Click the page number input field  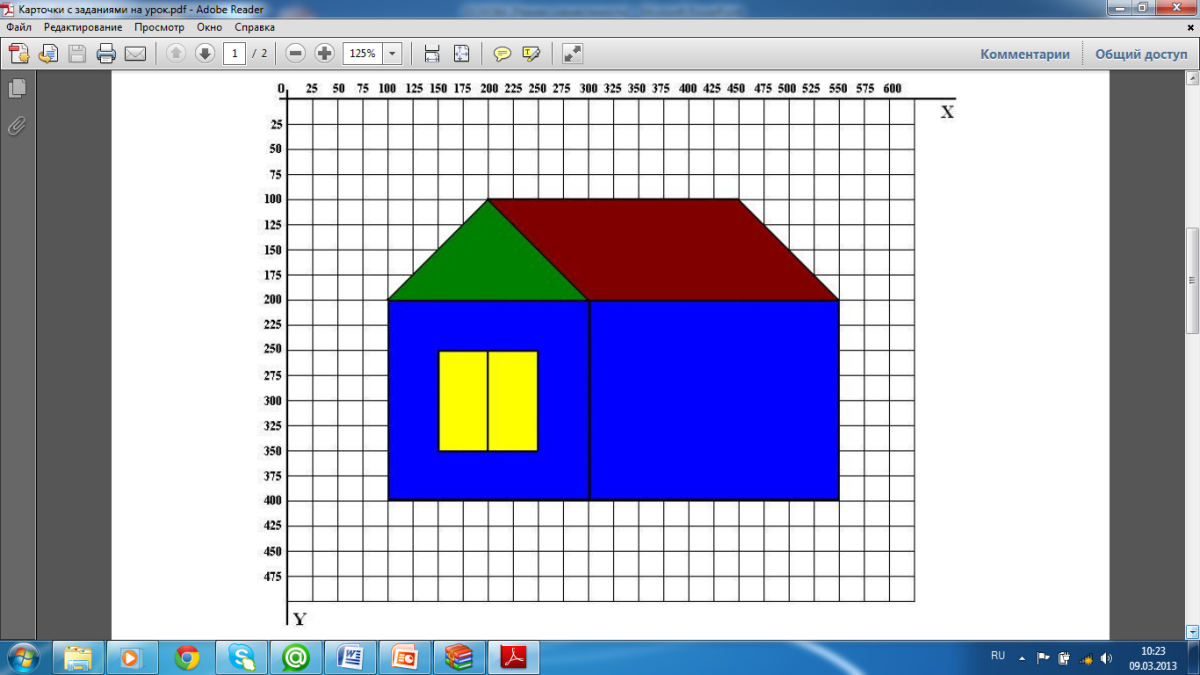tap(235, 54)
